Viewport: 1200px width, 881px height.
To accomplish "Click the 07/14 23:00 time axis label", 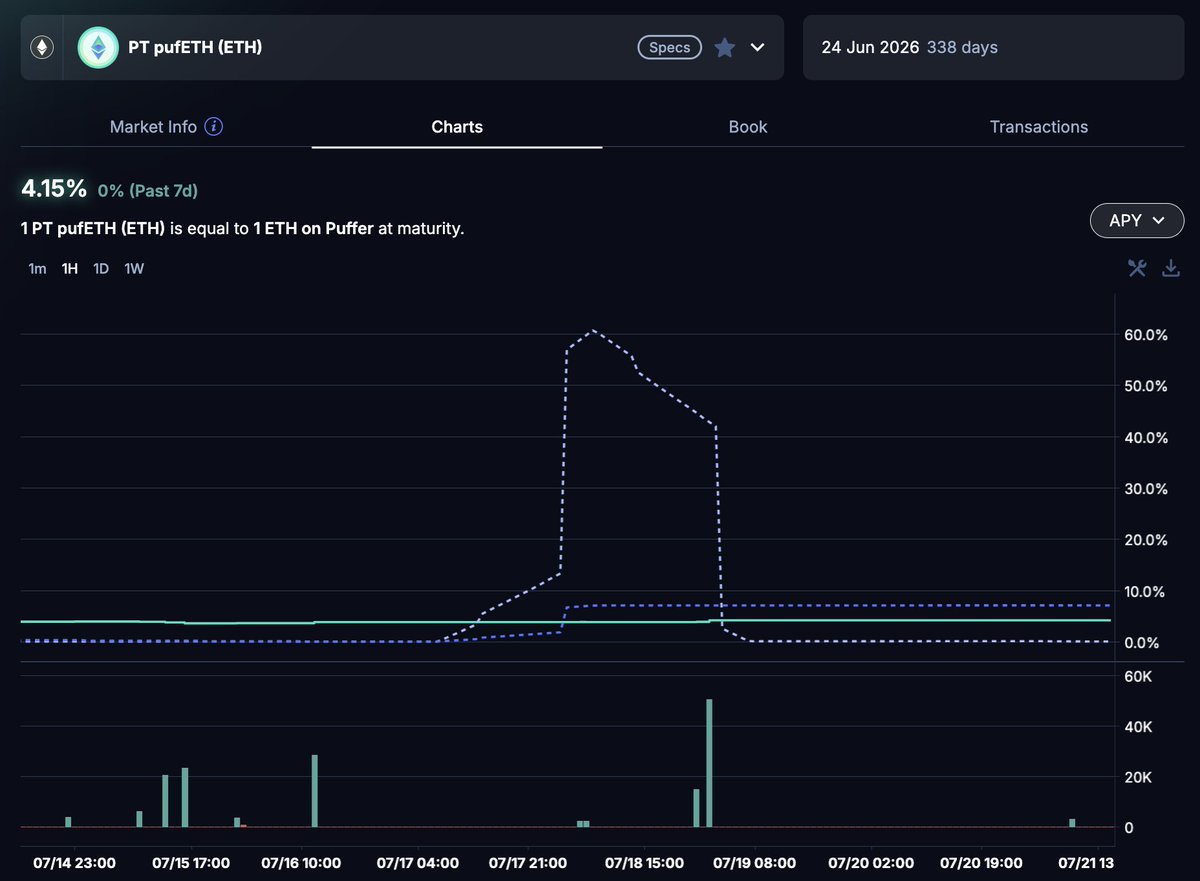I will tap(74, 862).
